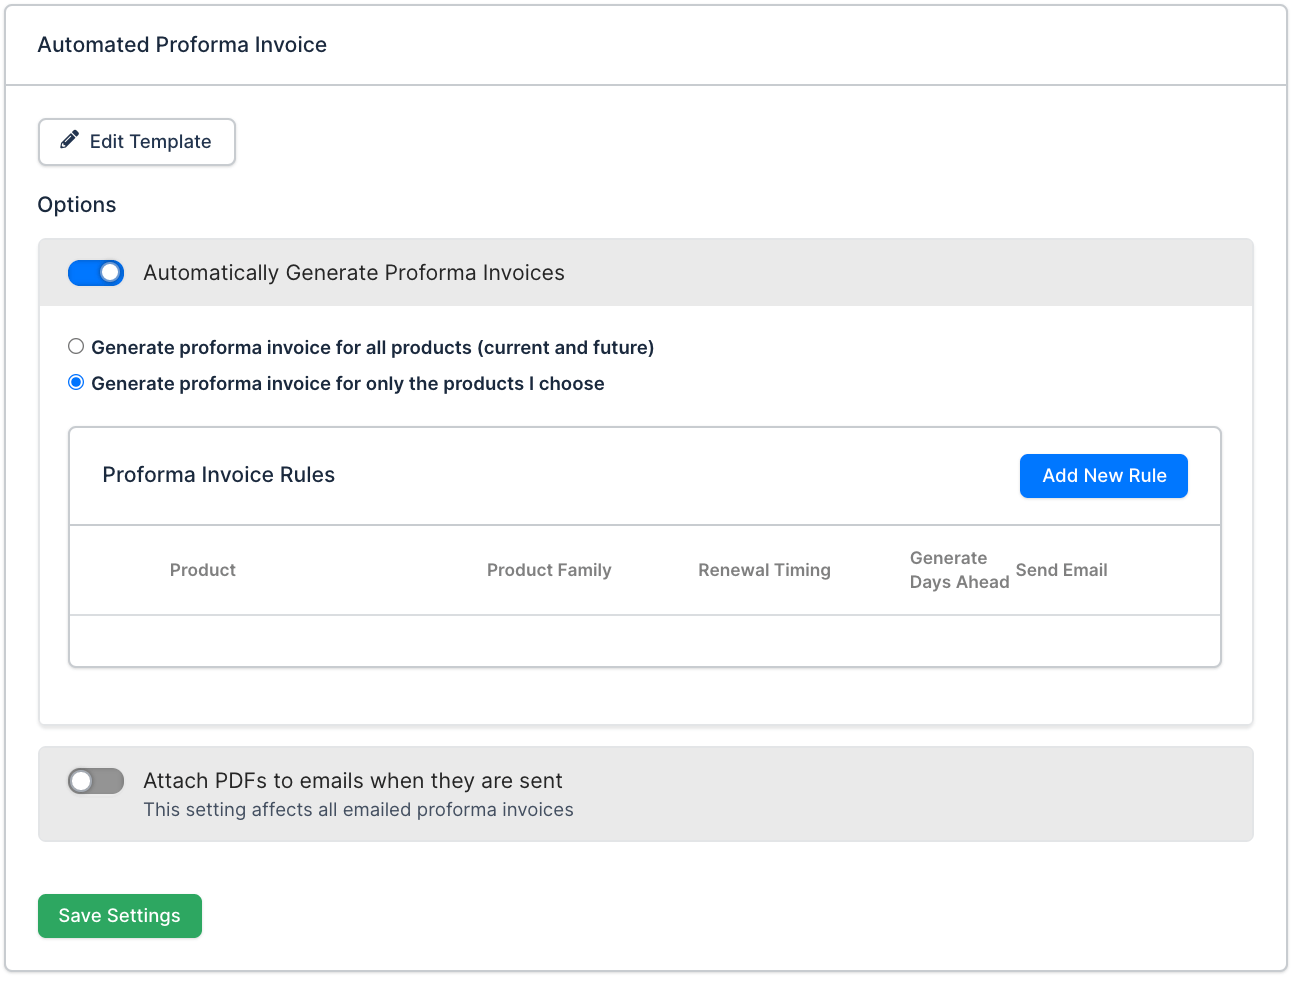Image resolution: width=1300 pixels, height=982 pixels.
Task: Click the Send Email column header
Action: 1061,570
